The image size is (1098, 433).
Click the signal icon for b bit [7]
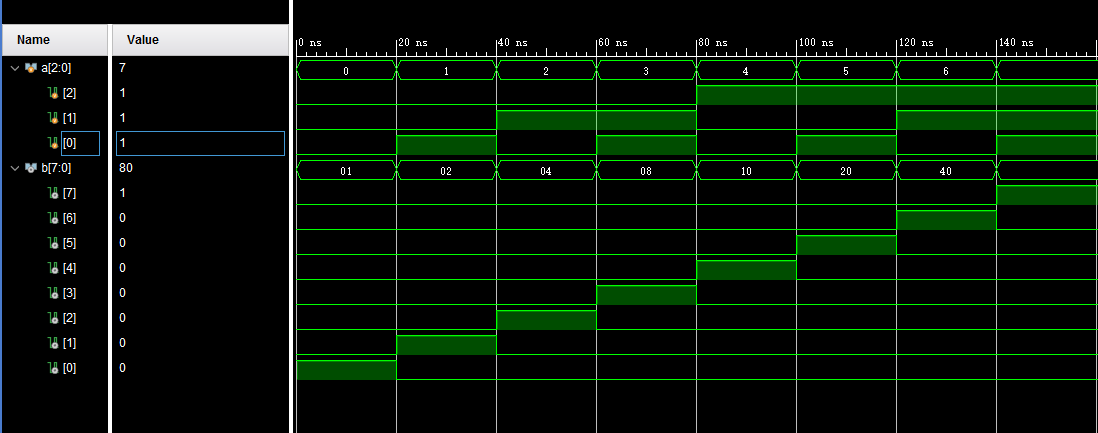pos(53,193)
